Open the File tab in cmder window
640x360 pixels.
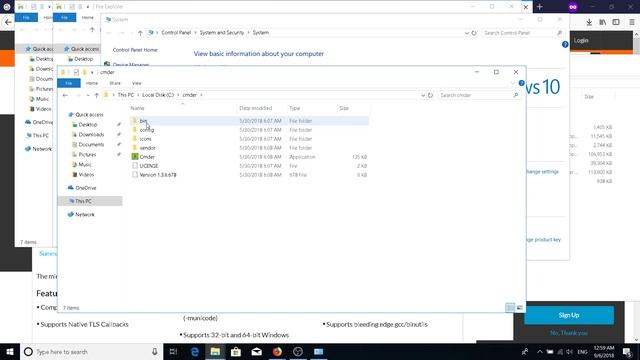click(x=69, y=83)
